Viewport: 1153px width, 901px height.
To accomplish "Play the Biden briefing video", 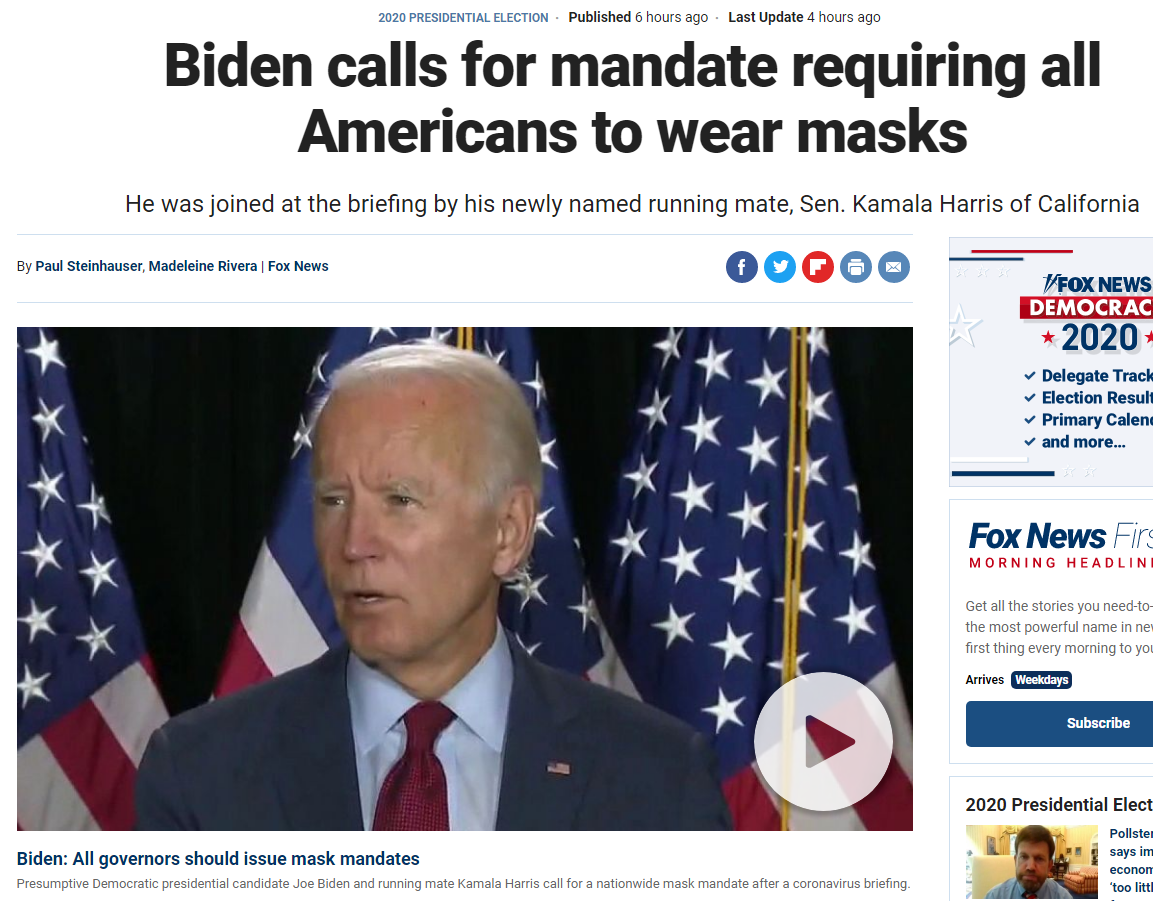I will (823, 741).
